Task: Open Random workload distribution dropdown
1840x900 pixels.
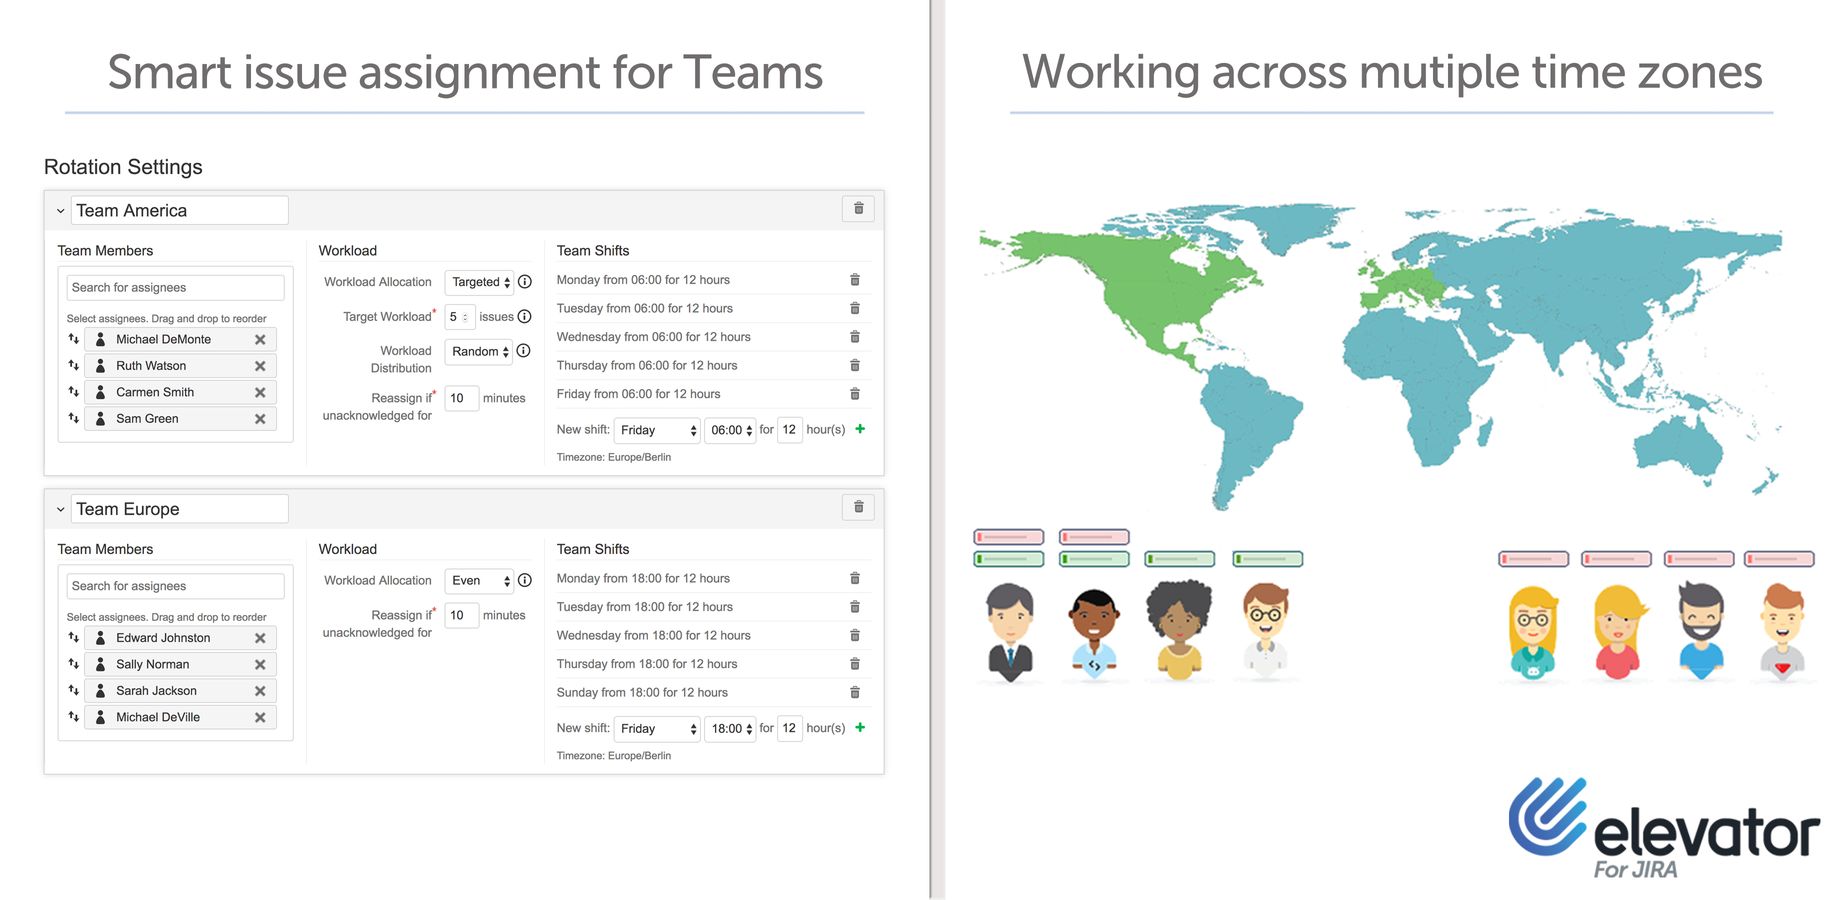Action: [479, 351]
